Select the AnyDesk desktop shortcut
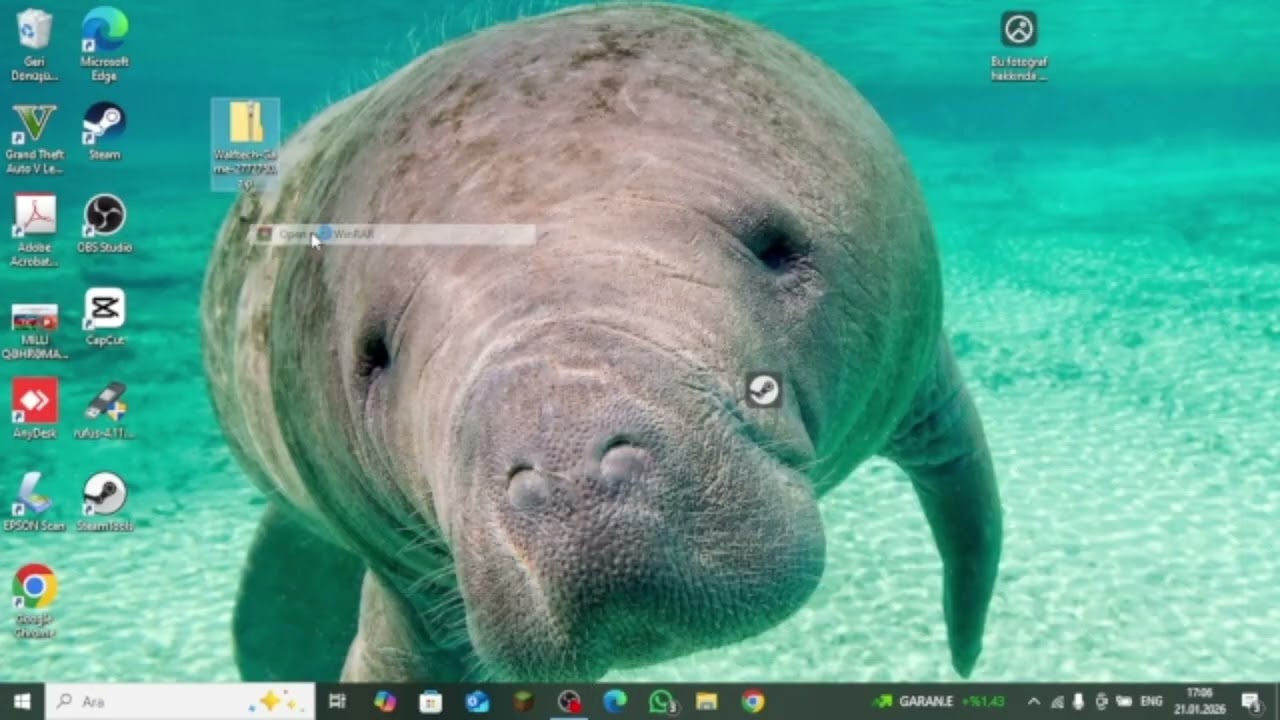The image size is (1280, 720). (35, 409)
